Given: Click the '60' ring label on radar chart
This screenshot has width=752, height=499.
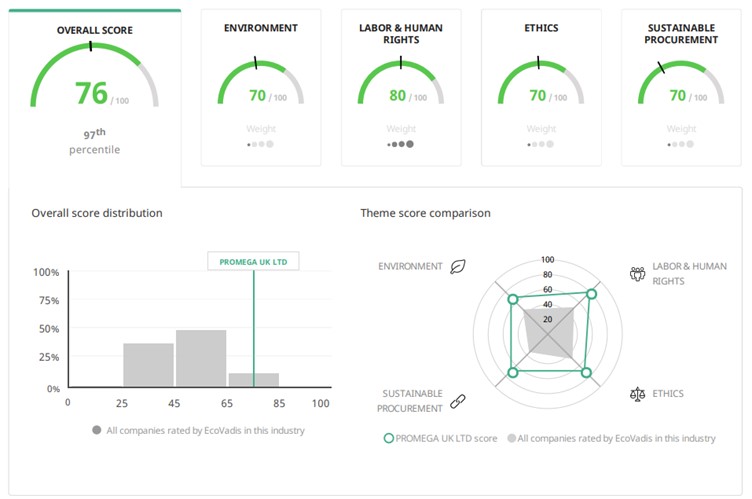Looking at the screenshot, I should tap(548, 289).
